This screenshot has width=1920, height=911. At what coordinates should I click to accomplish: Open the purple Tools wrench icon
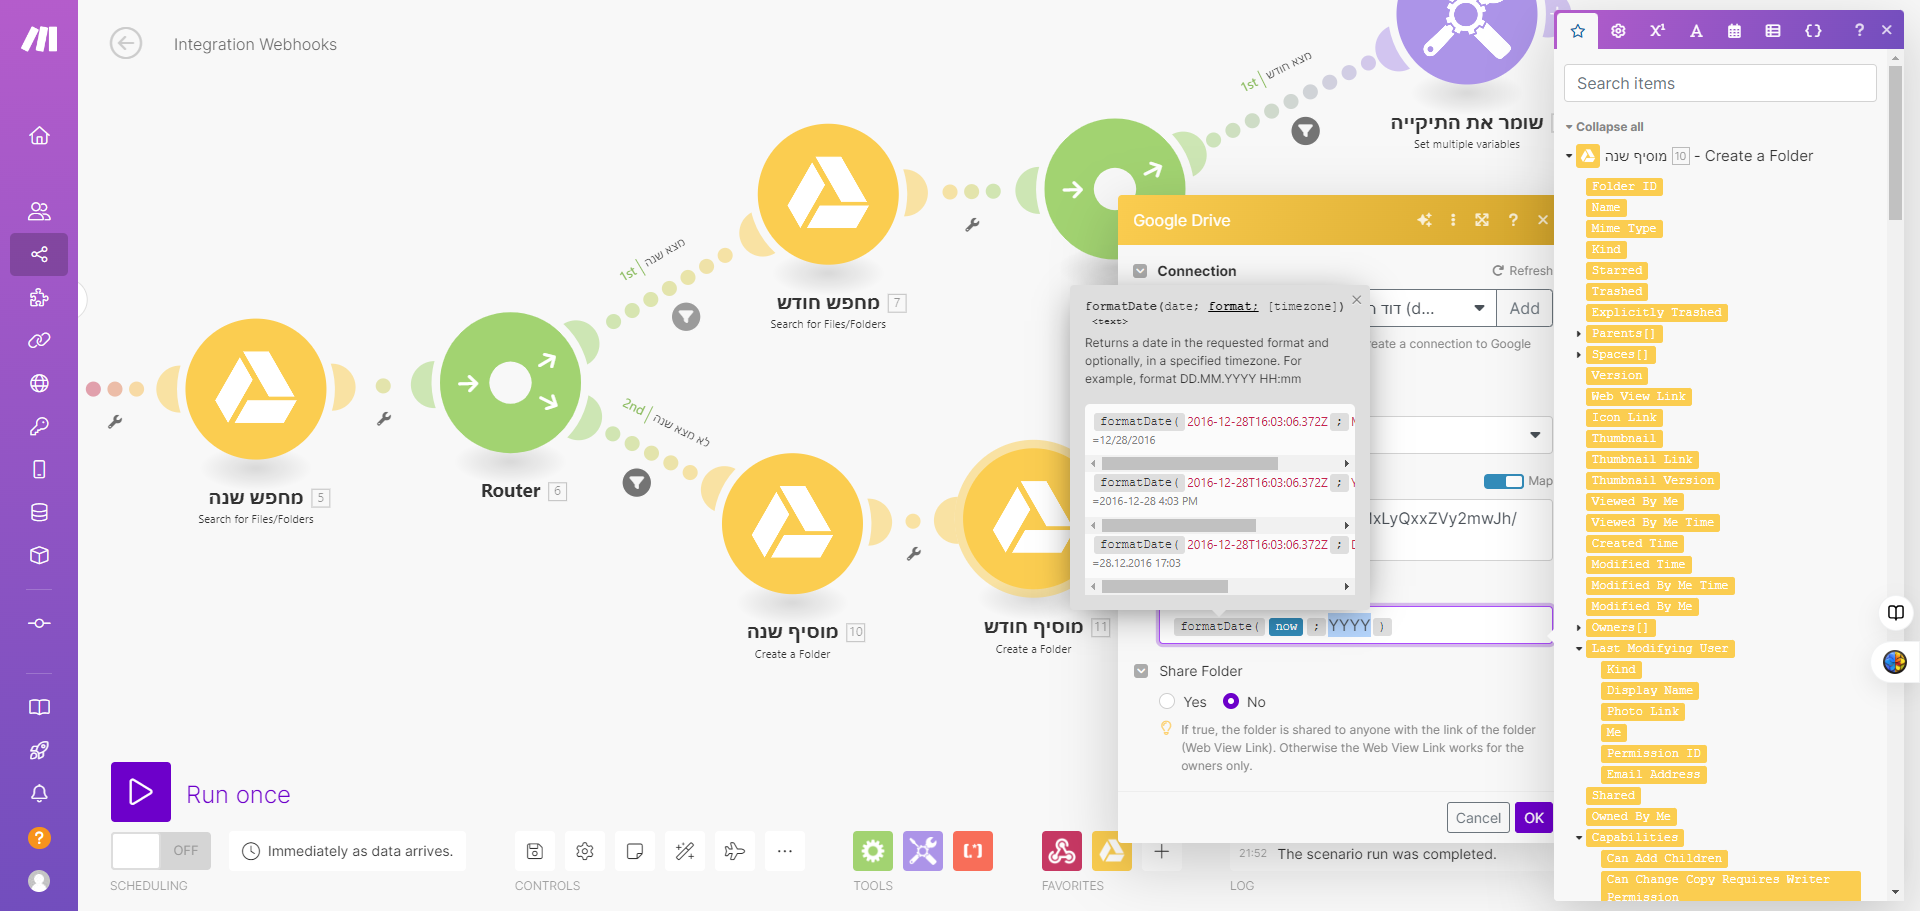pos(923,851)
